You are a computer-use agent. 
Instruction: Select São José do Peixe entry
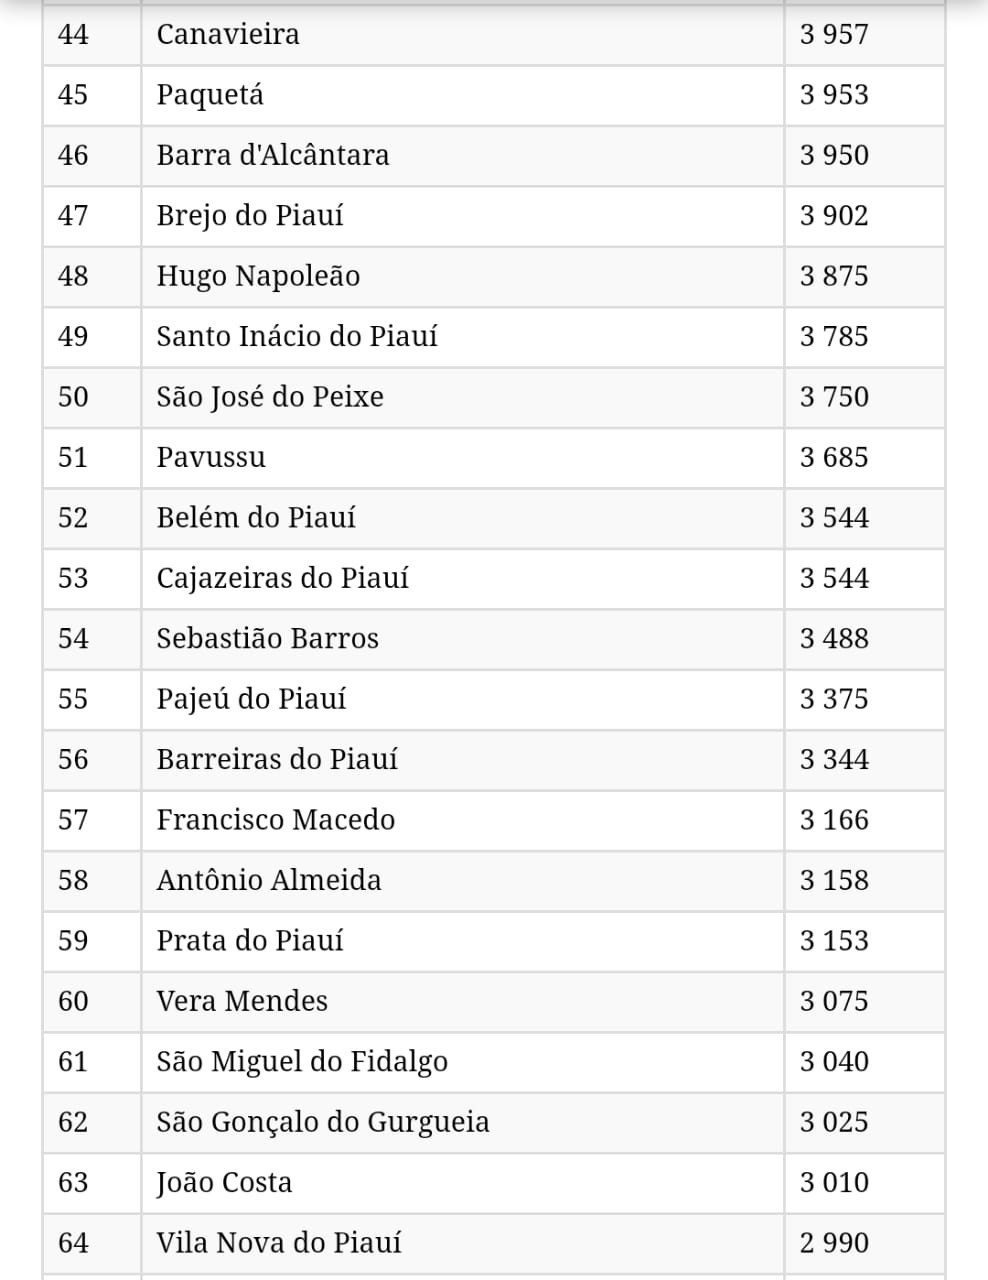tap(270, 397)
